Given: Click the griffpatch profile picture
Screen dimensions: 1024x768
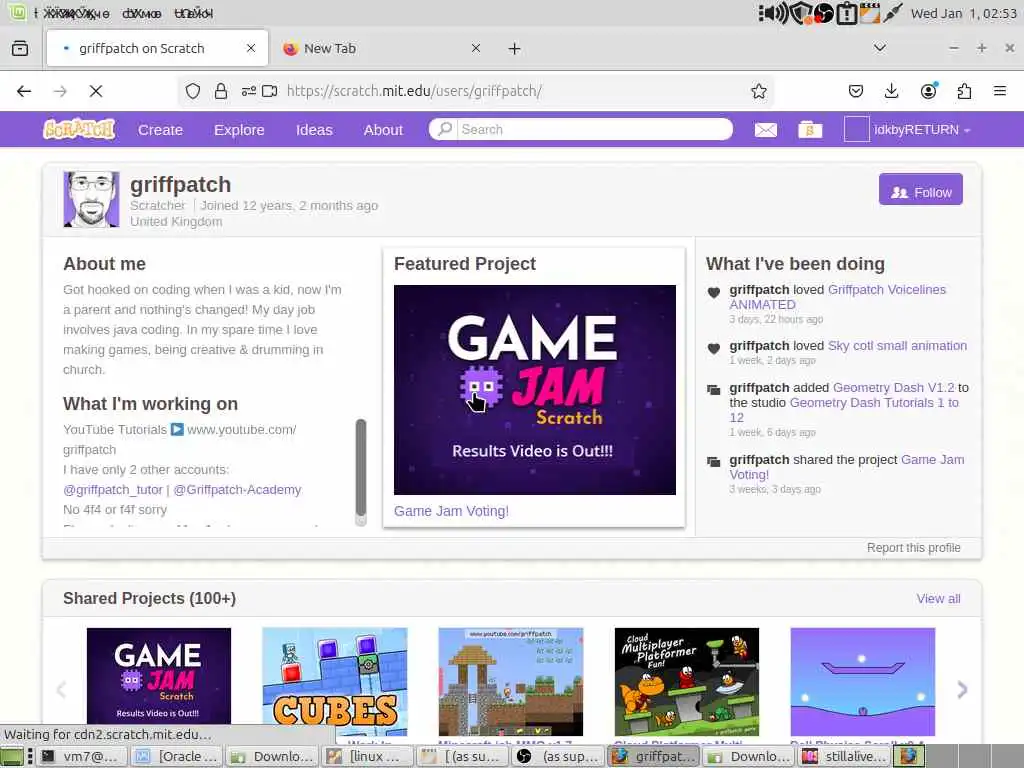Looking at the screenshot, I should click(x=91, y=199).
